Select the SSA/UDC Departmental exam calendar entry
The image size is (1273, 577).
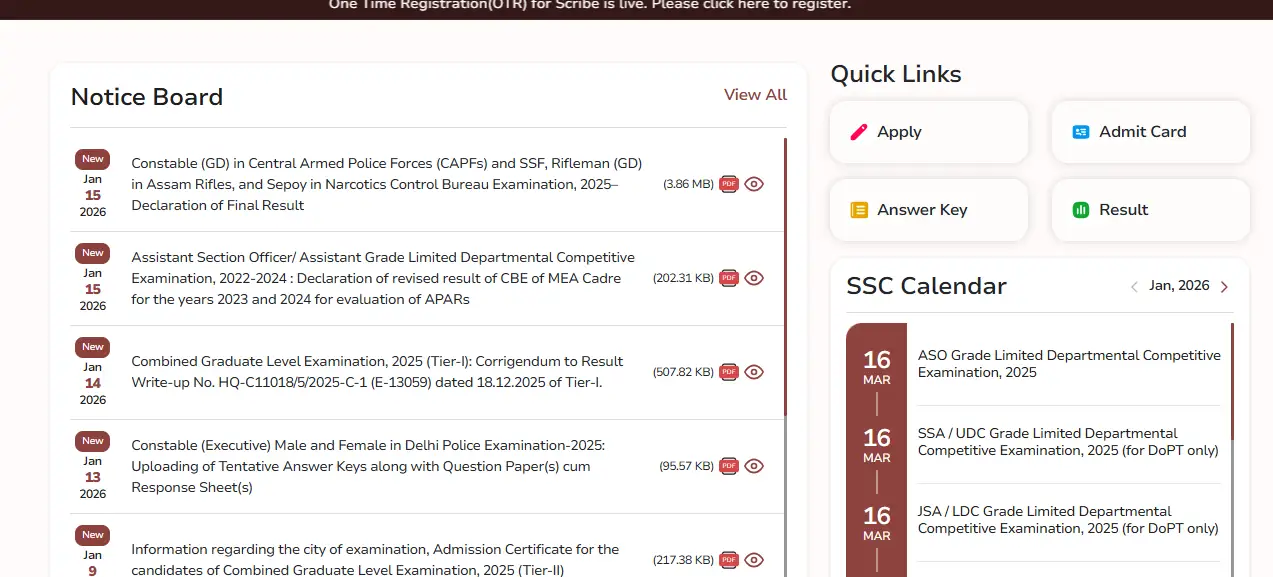click(x=1069, y=441)
